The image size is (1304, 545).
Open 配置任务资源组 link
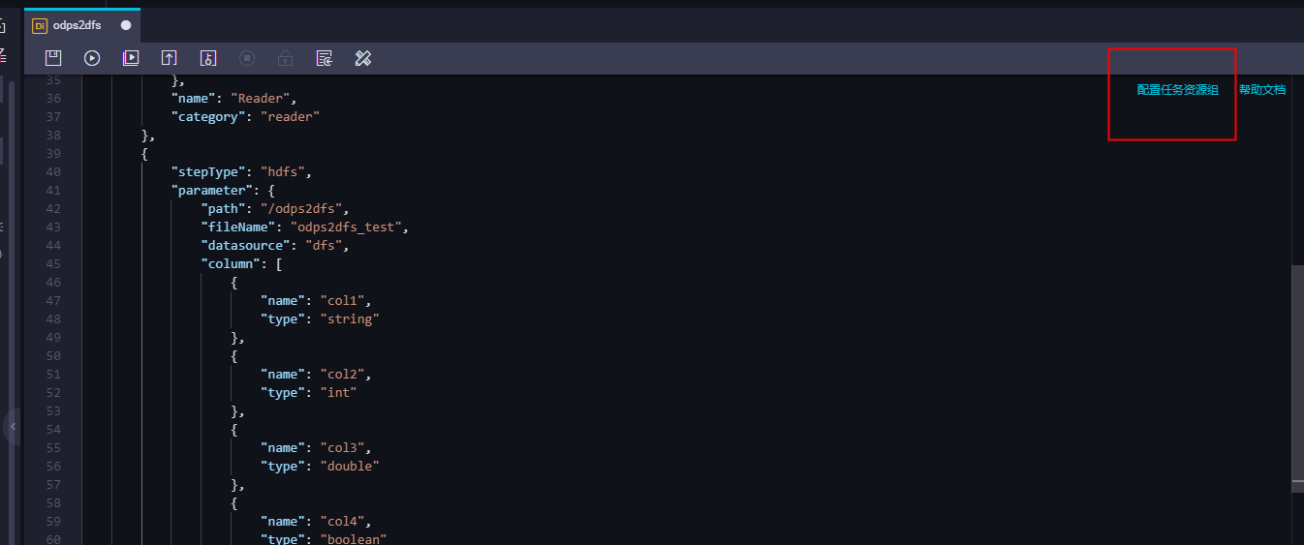(1178, 90)
